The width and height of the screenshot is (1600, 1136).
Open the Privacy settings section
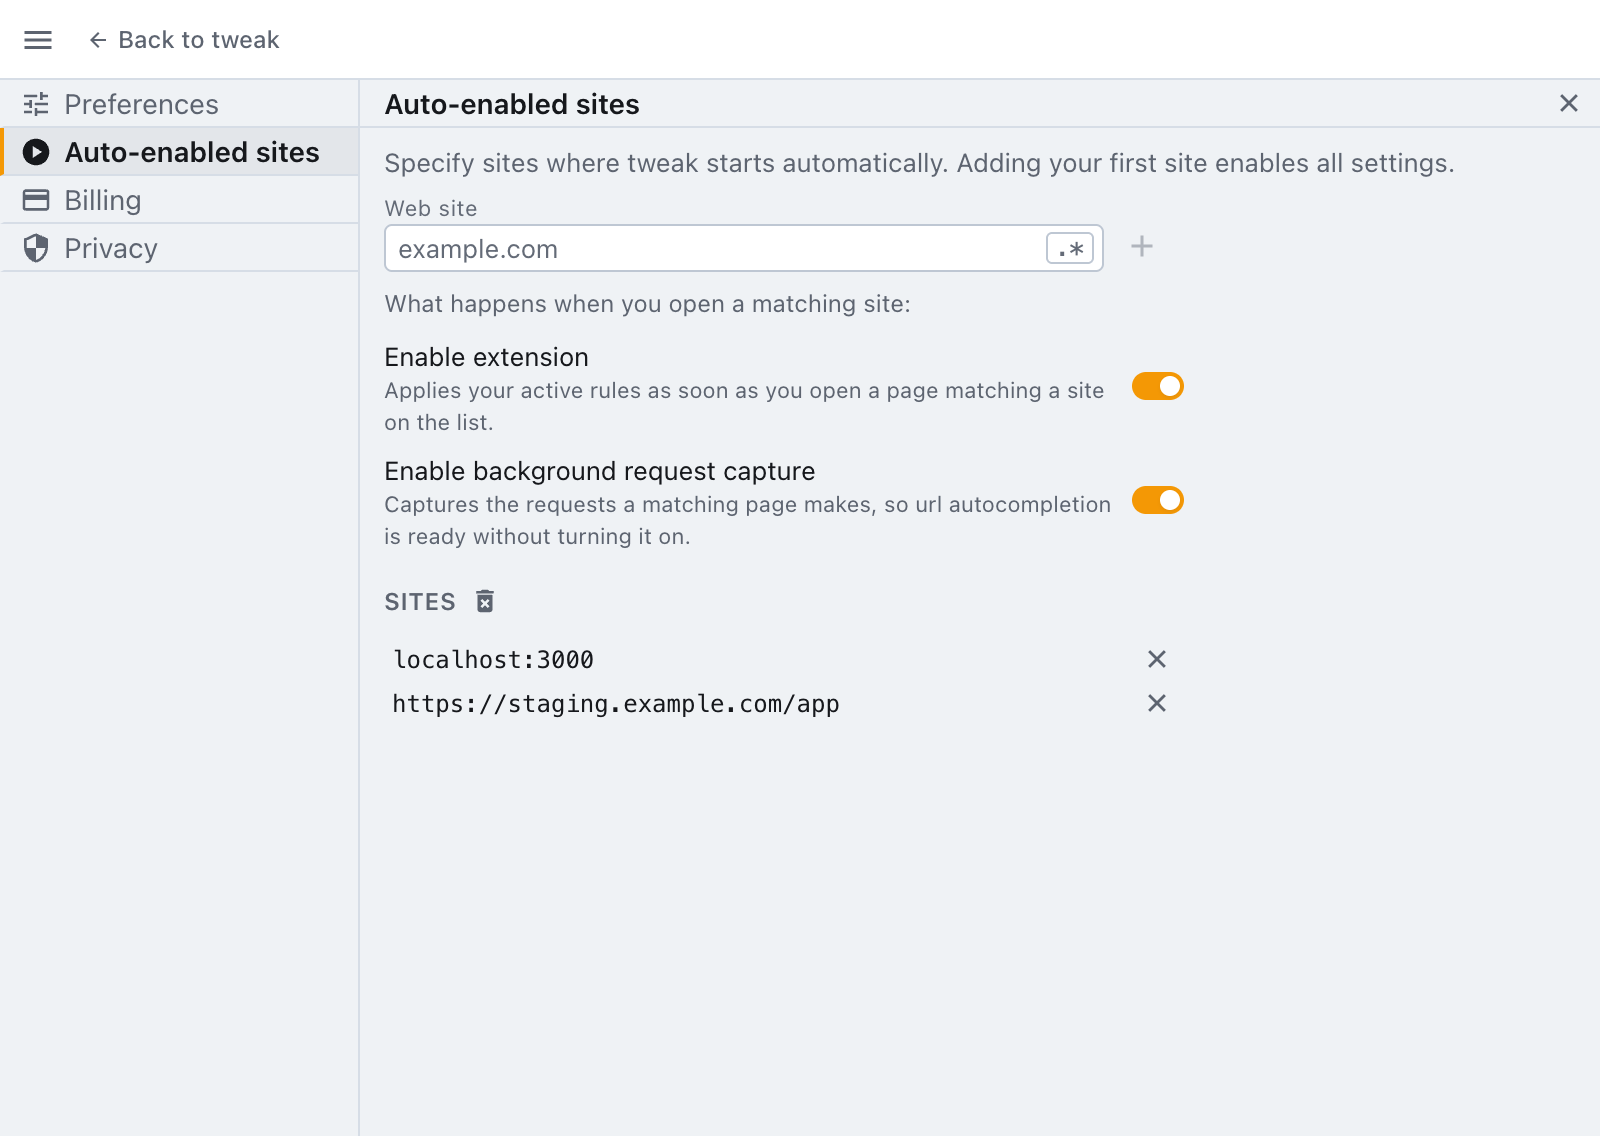coord(180,248)
